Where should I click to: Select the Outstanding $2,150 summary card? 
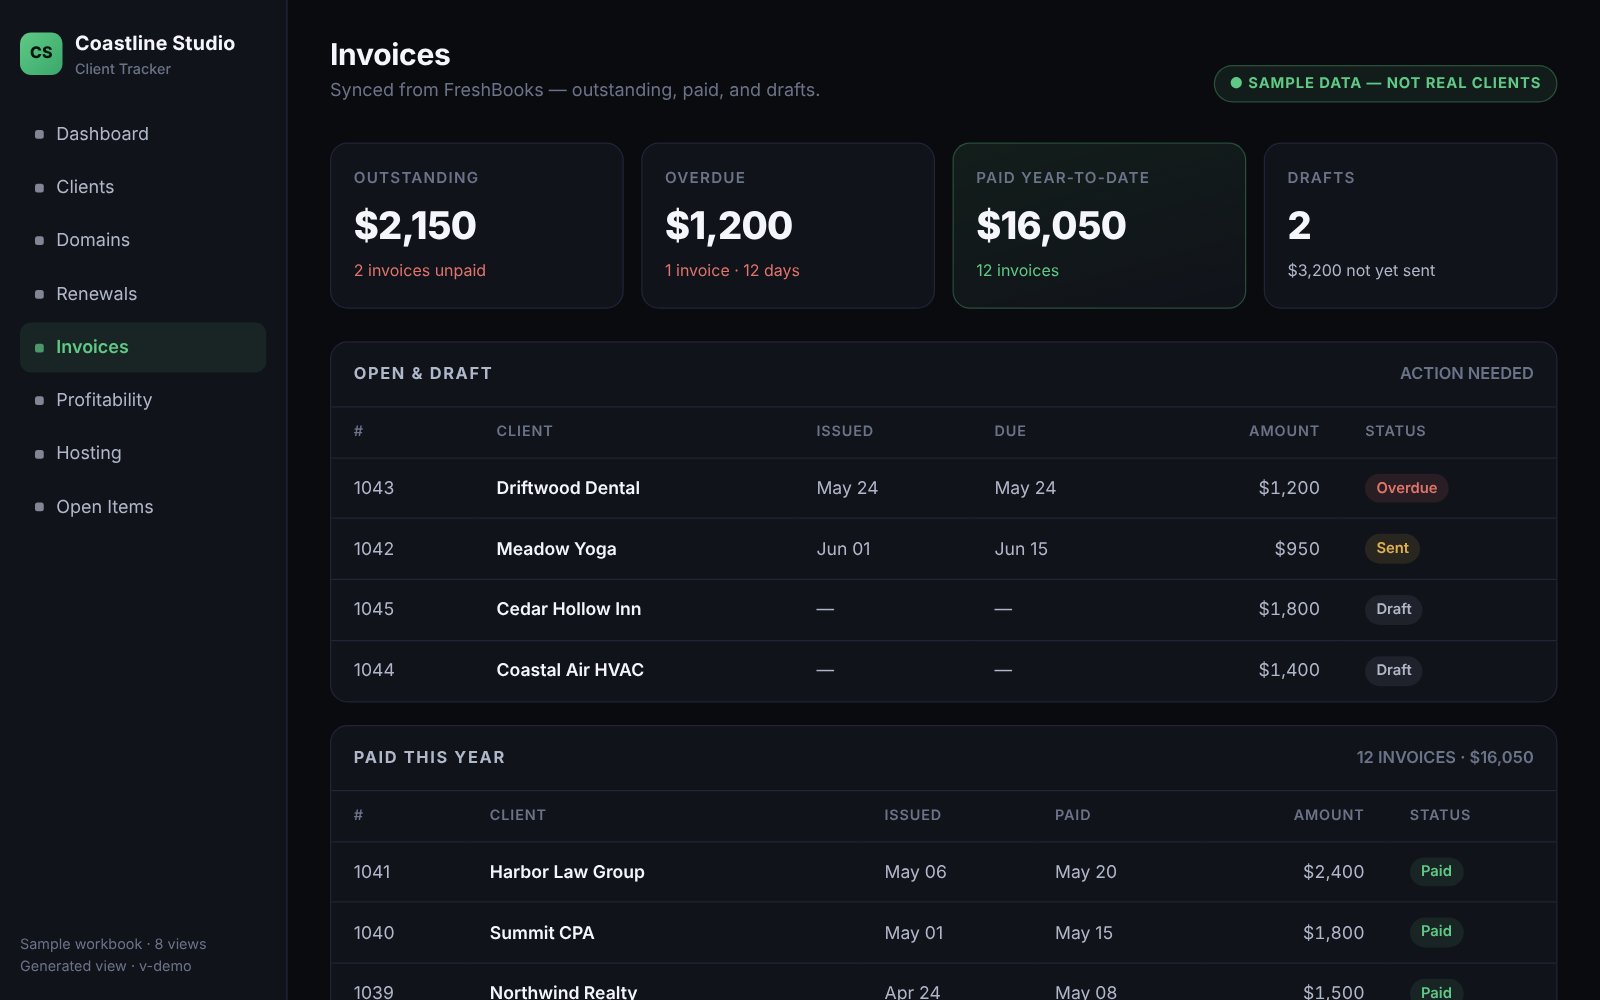(477, 225)
